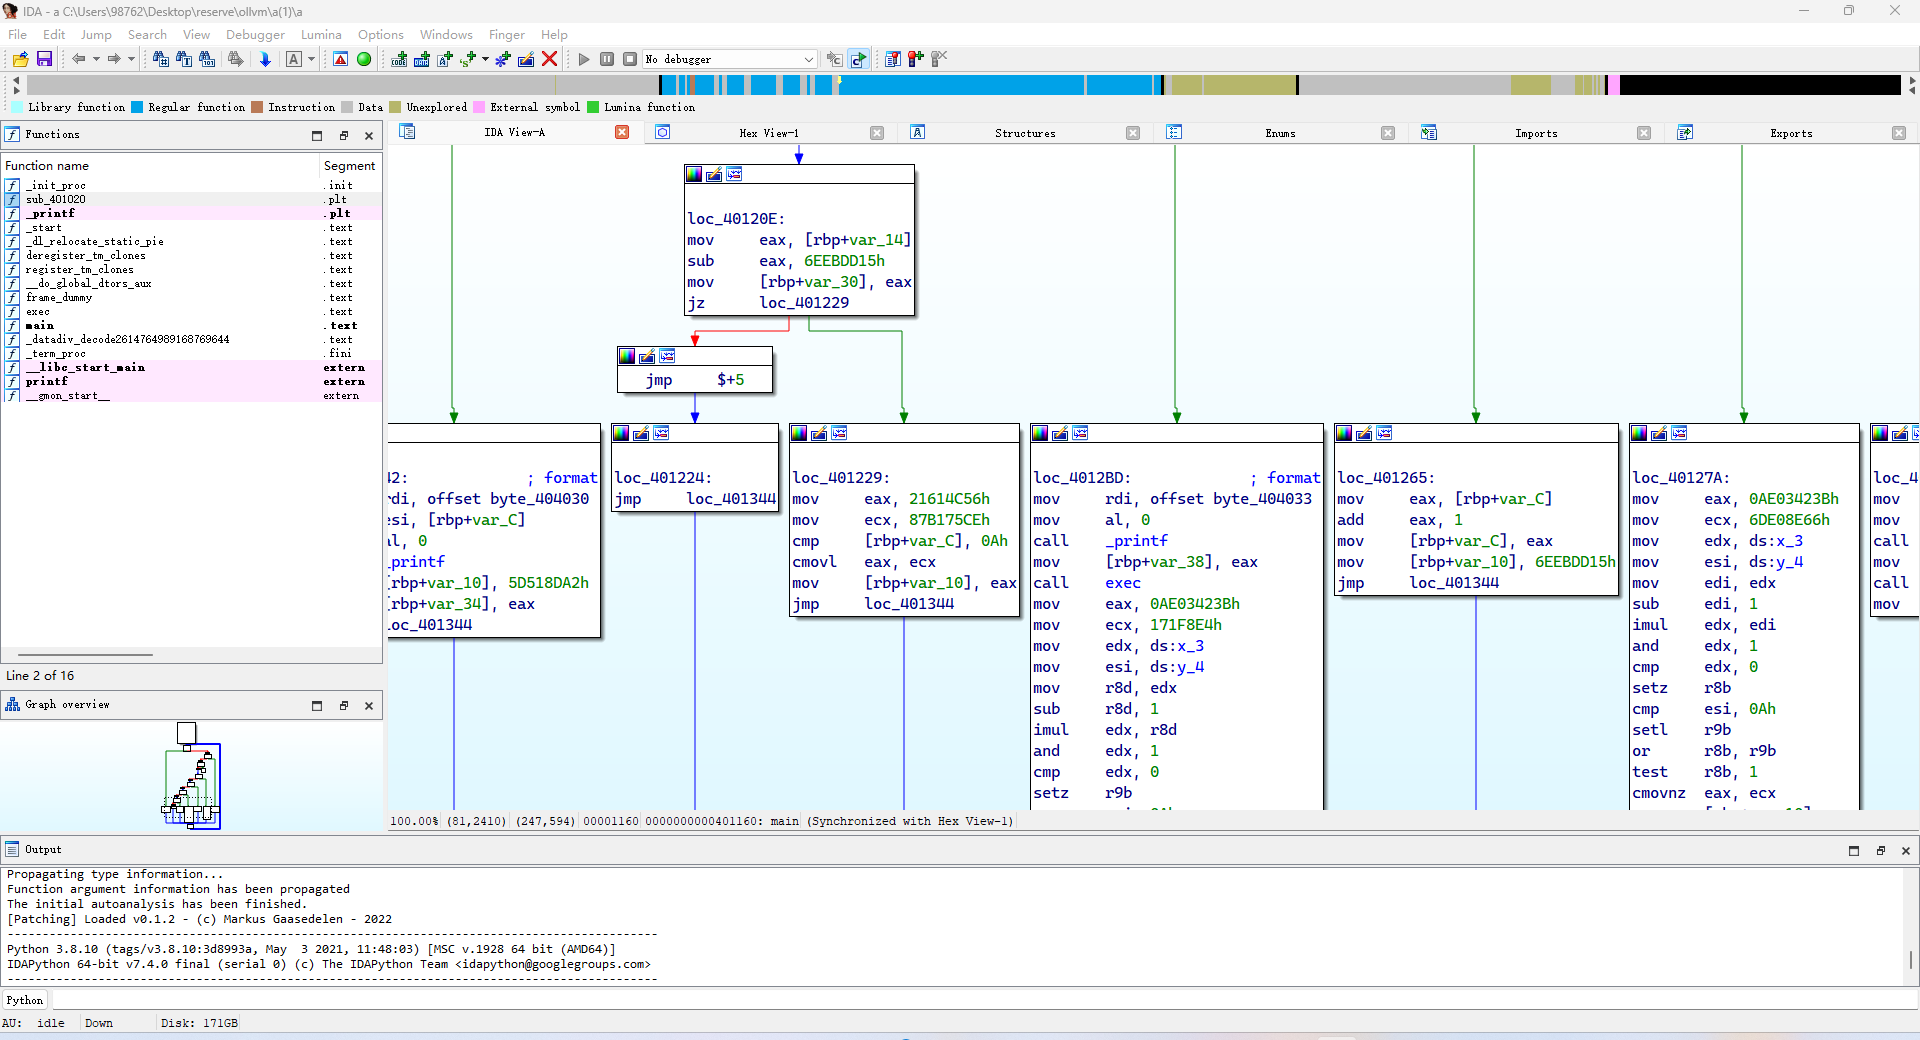Viewport: 1920px width, 1040px height.
Task: Click edit group icon in loc_401229 block
Action: (819, 433)
